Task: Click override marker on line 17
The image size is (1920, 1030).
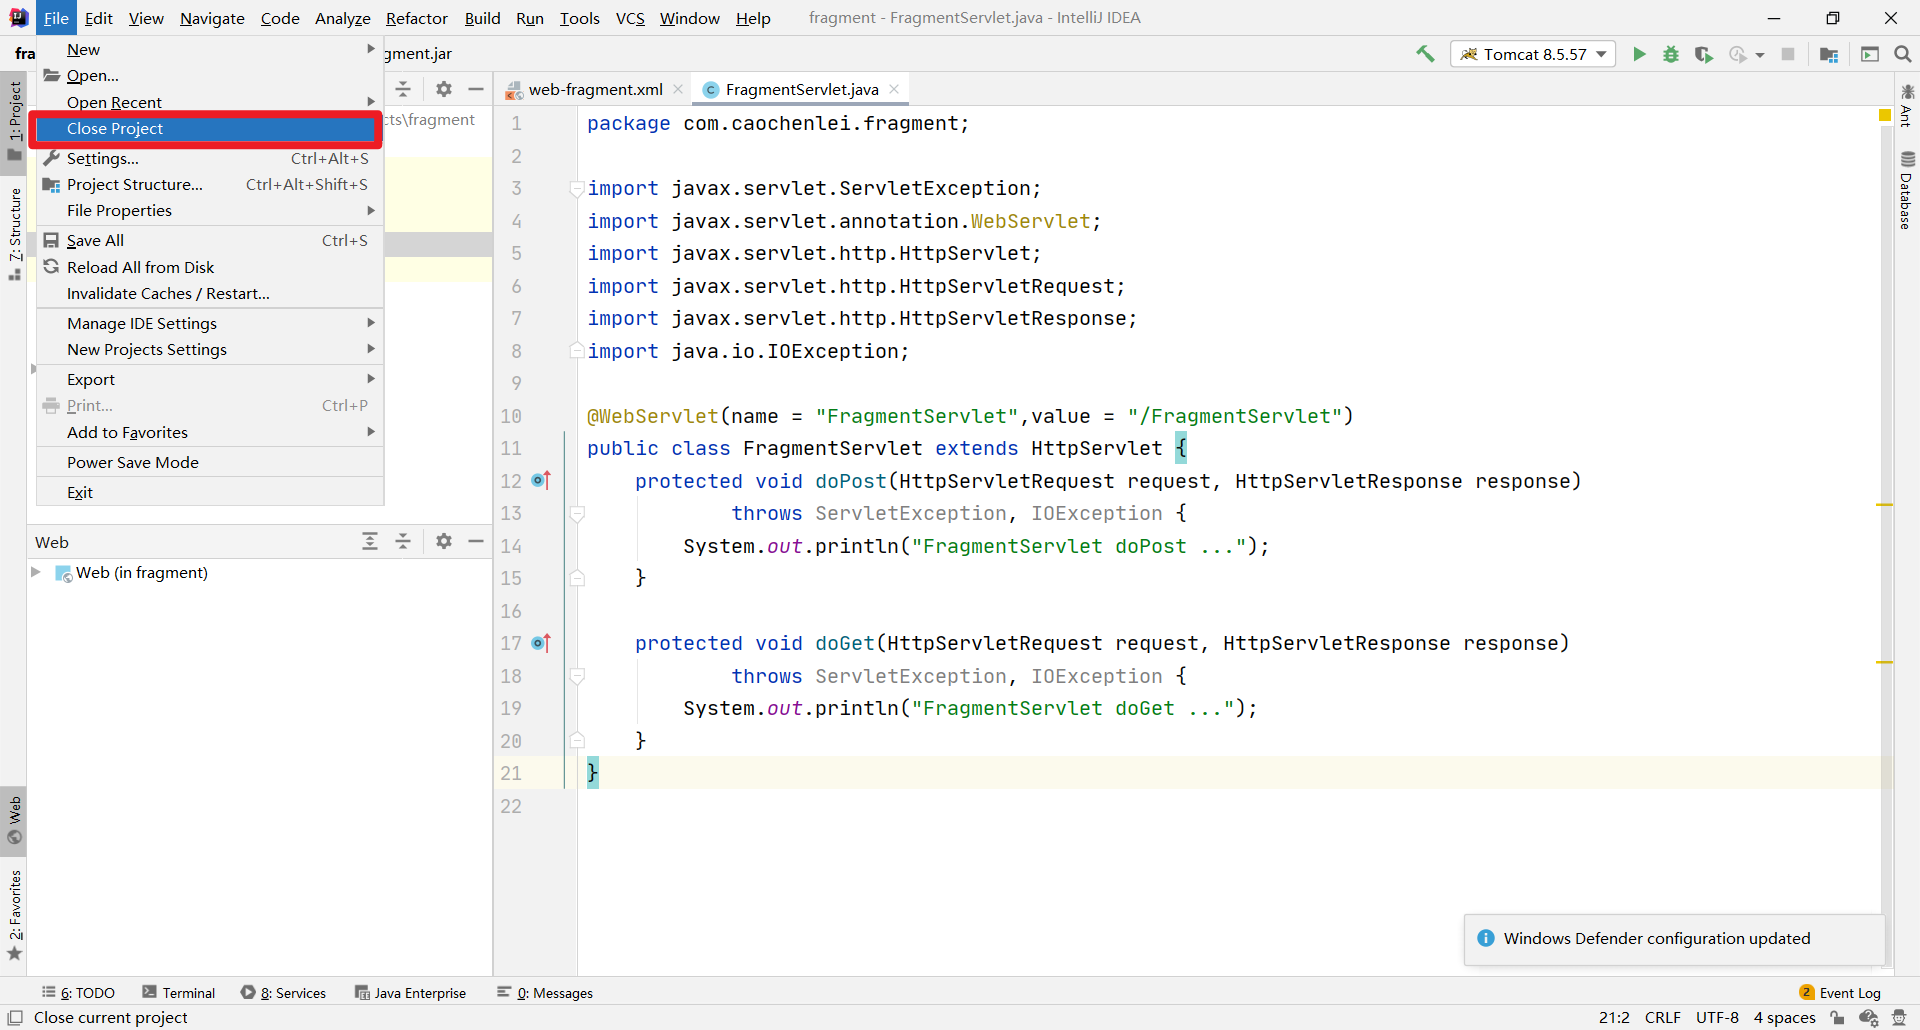Action: 541,643
